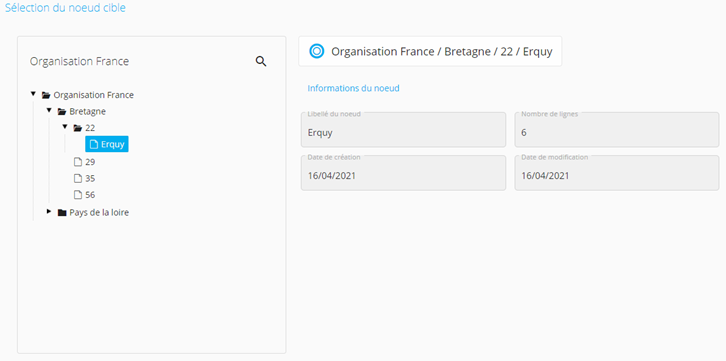
Task: Select the Erquy leaf node
Action: click(x=107, y=144)
